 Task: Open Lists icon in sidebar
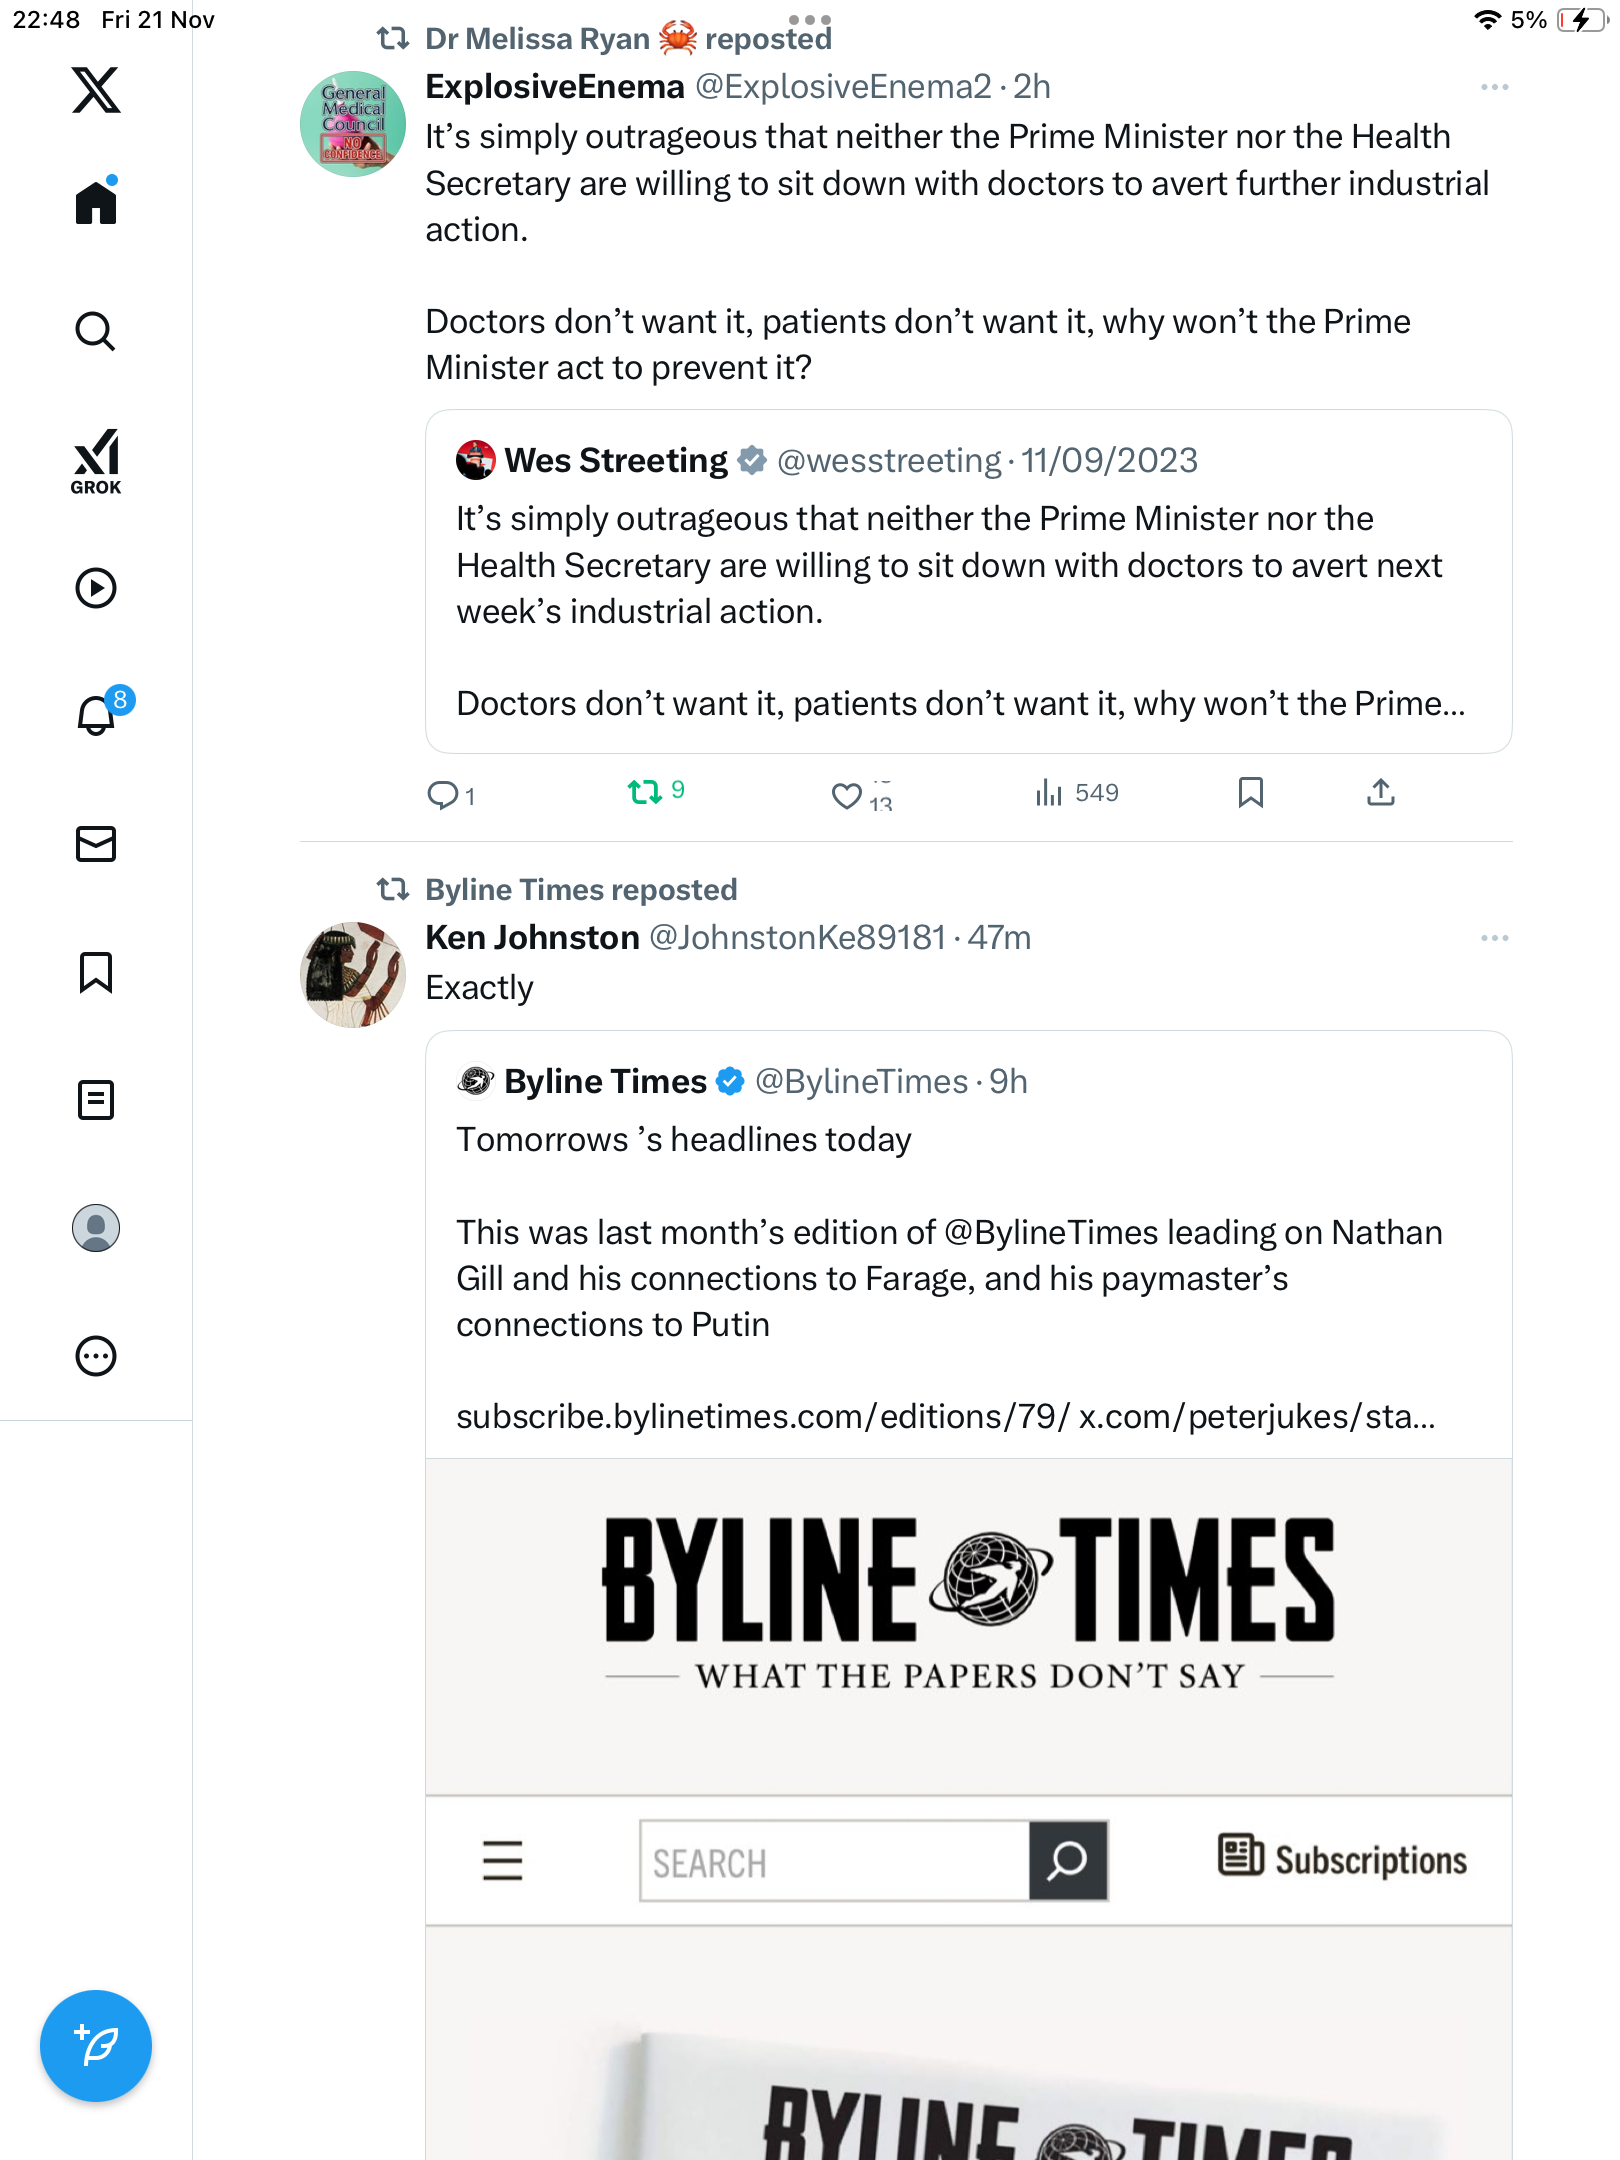96,1100
